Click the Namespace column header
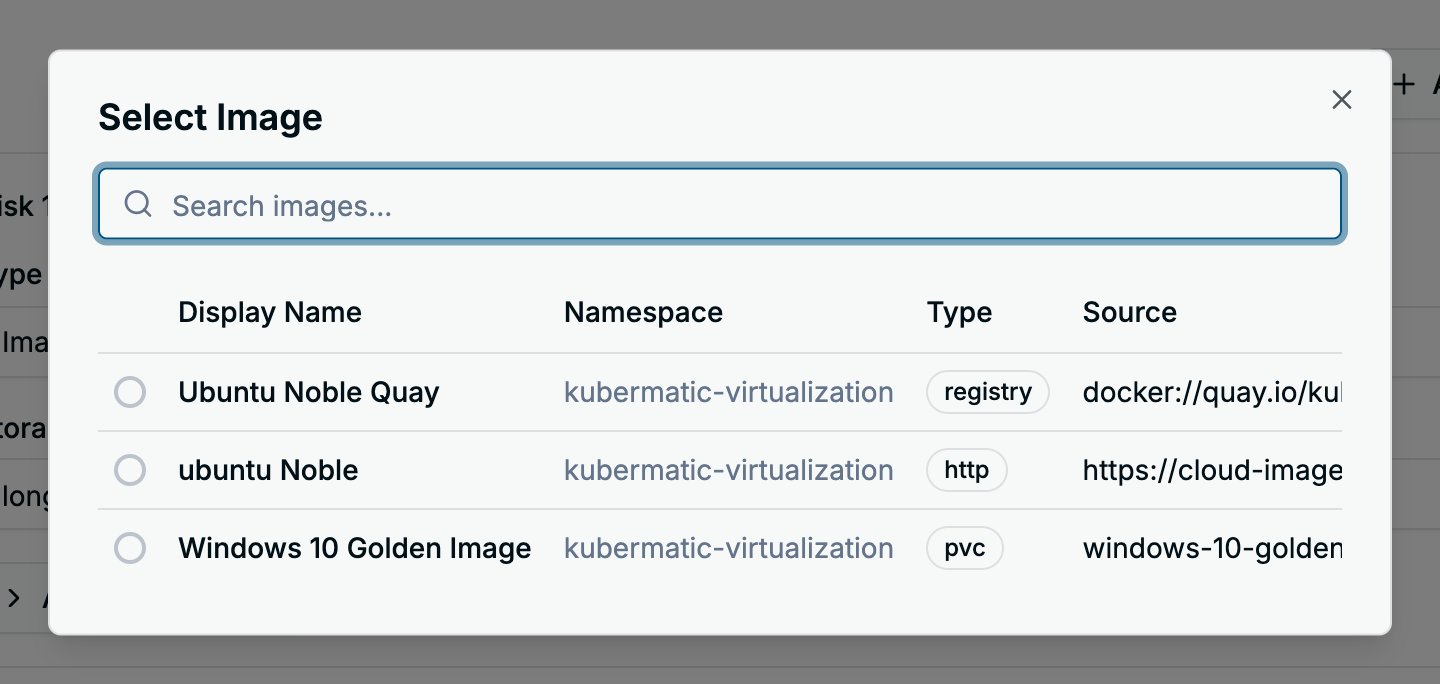The image size is (1440, 684). tap(643, 312)
